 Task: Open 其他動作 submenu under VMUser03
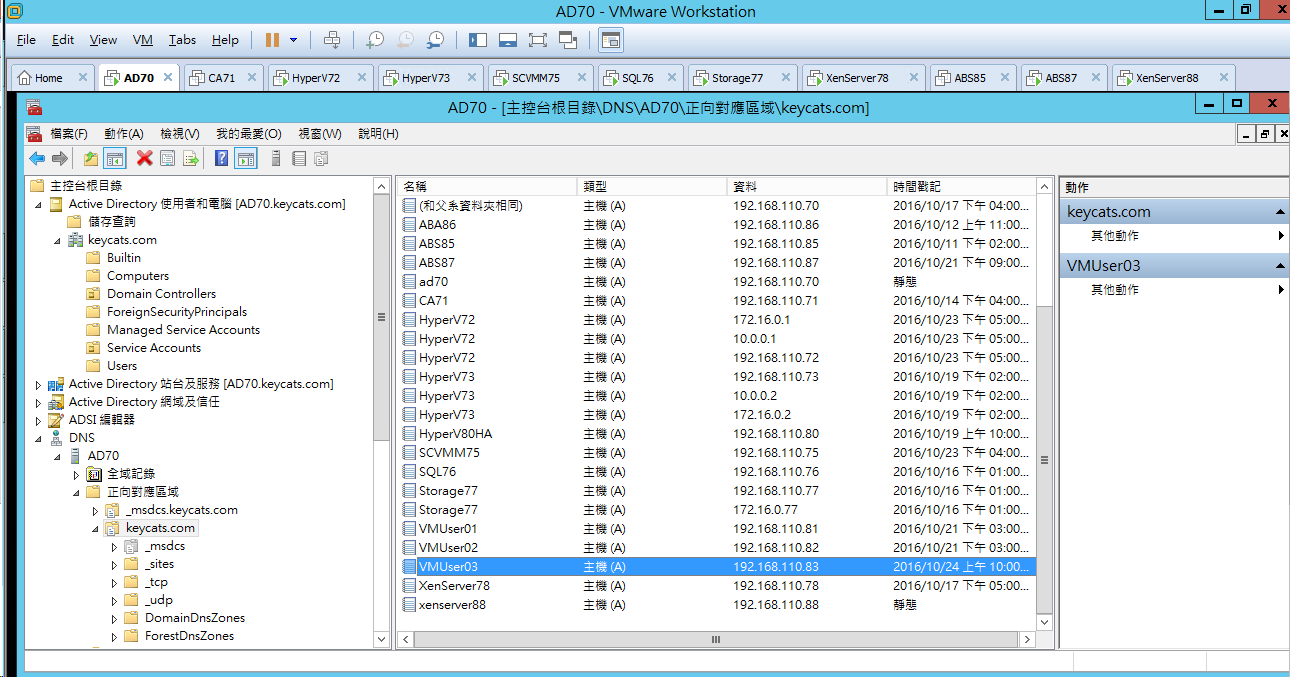pyautogui.click(x=1174, y=290)
